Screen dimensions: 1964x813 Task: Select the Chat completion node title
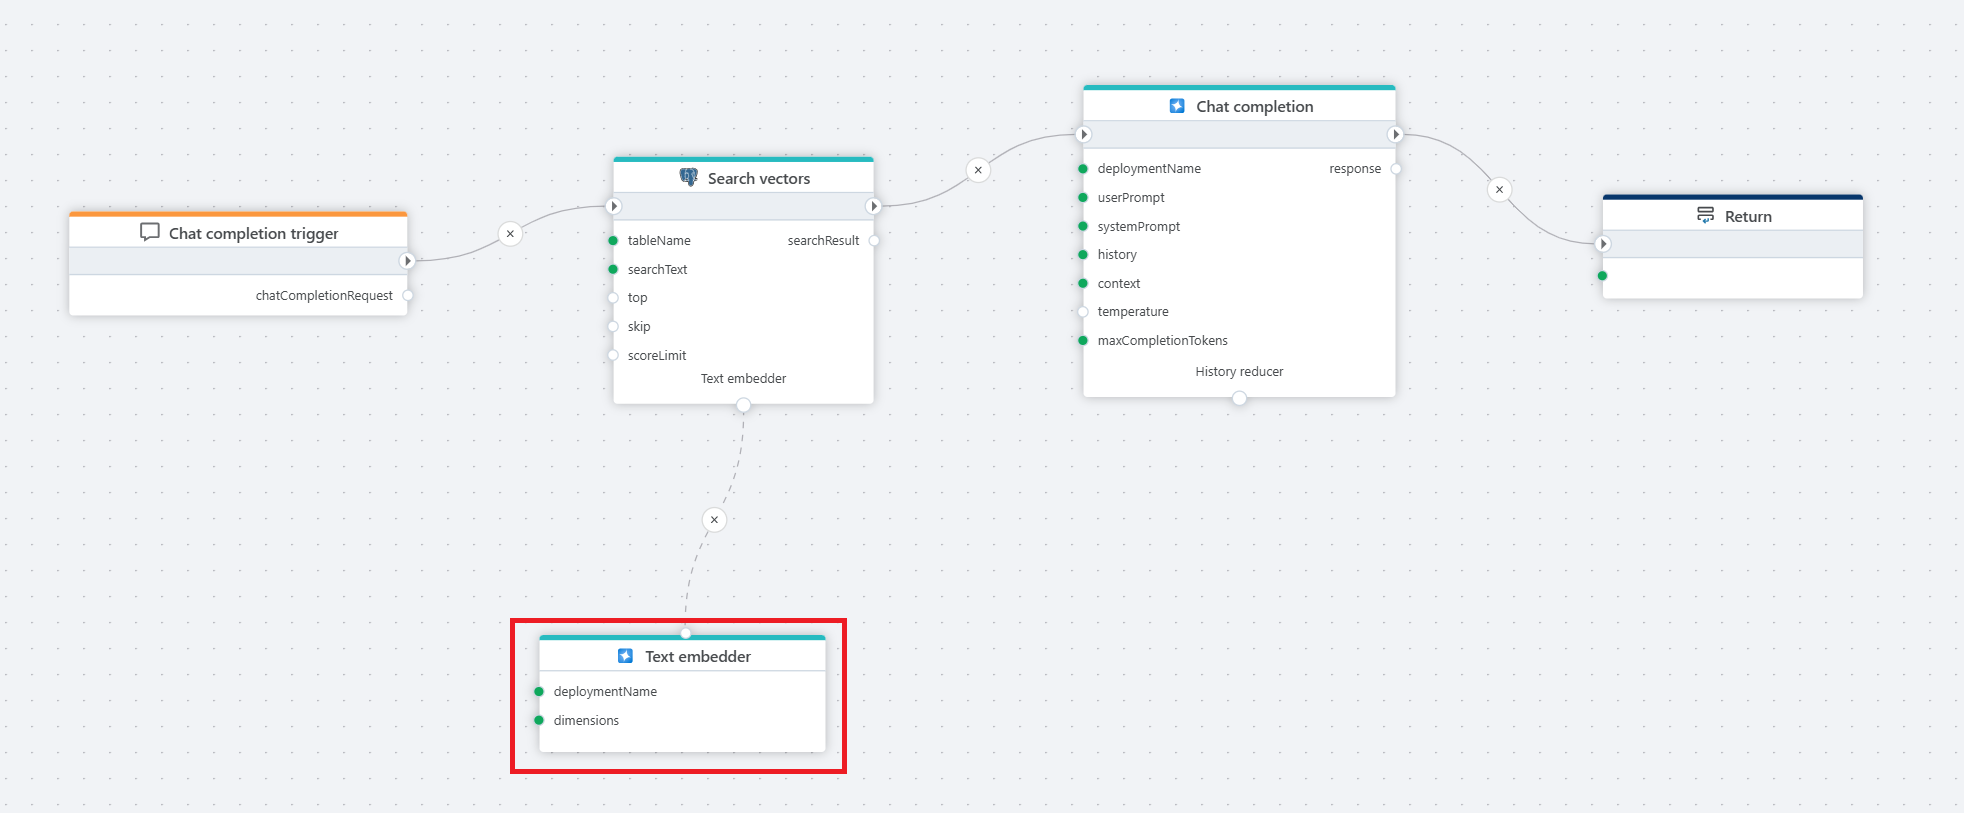[x=1254, y=106]
